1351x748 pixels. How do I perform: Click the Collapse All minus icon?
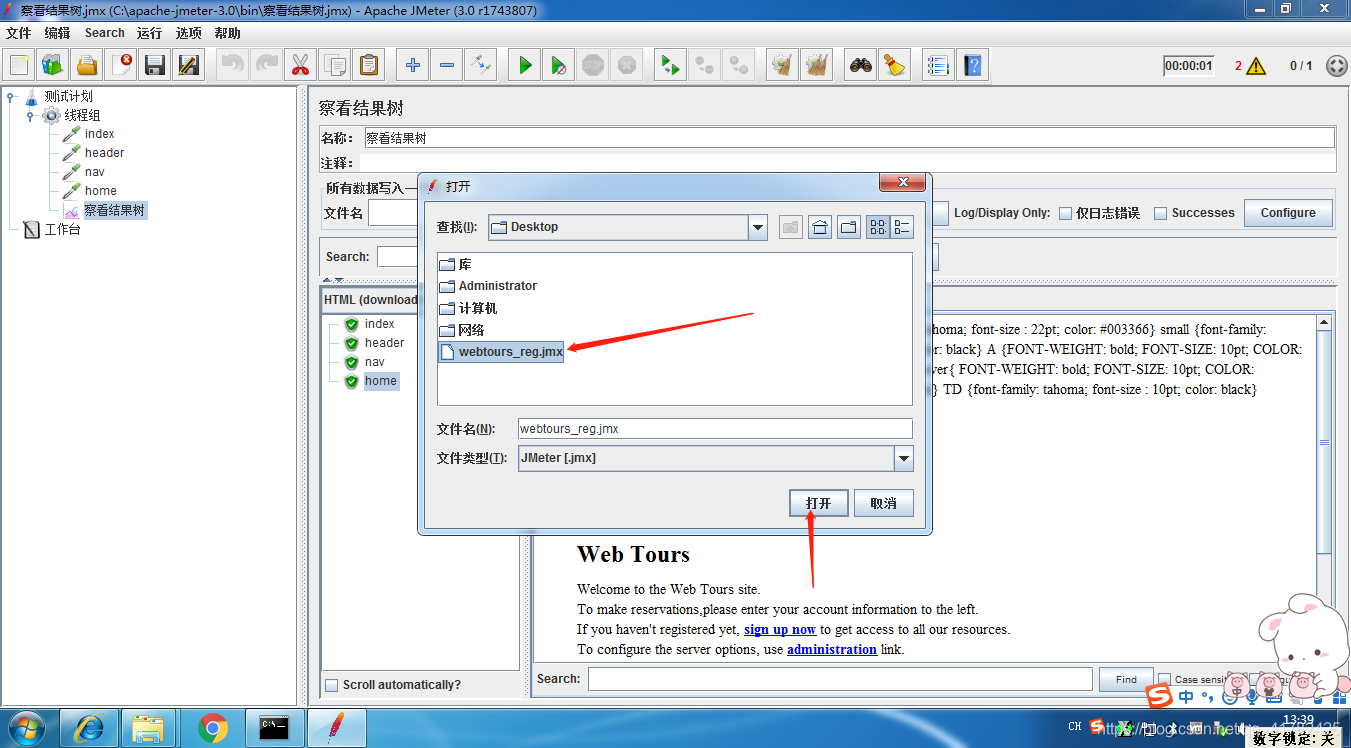point(447,66)
